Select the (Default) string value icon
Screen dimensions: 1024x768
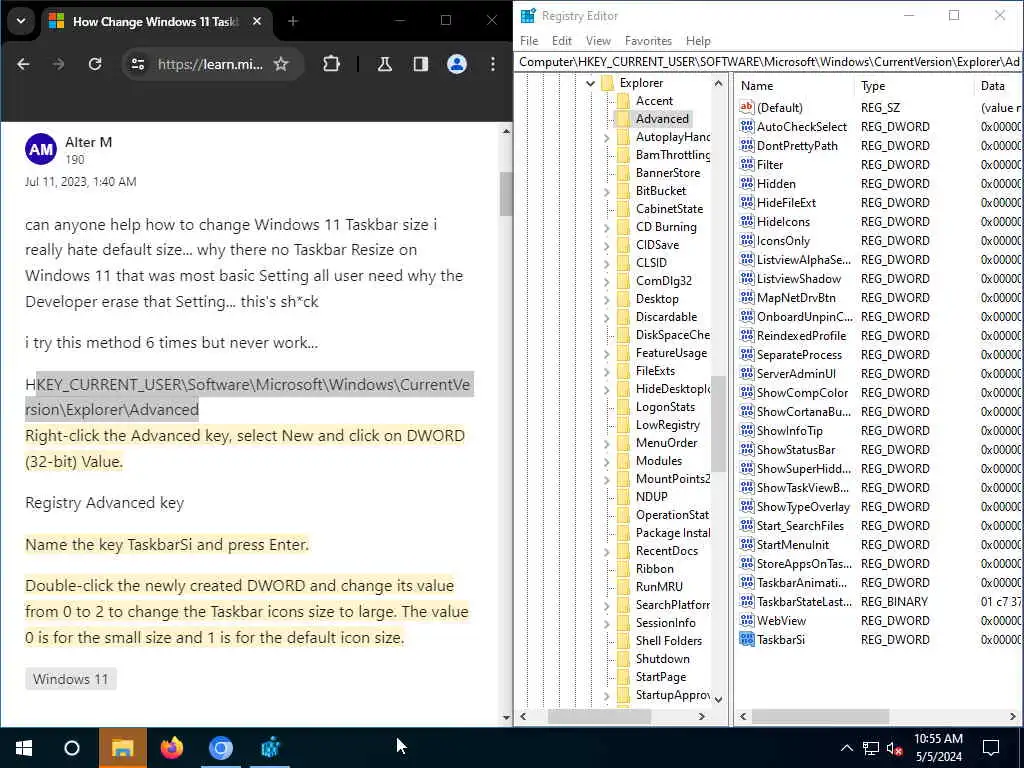pyautogui.click(x=746, y=107)
